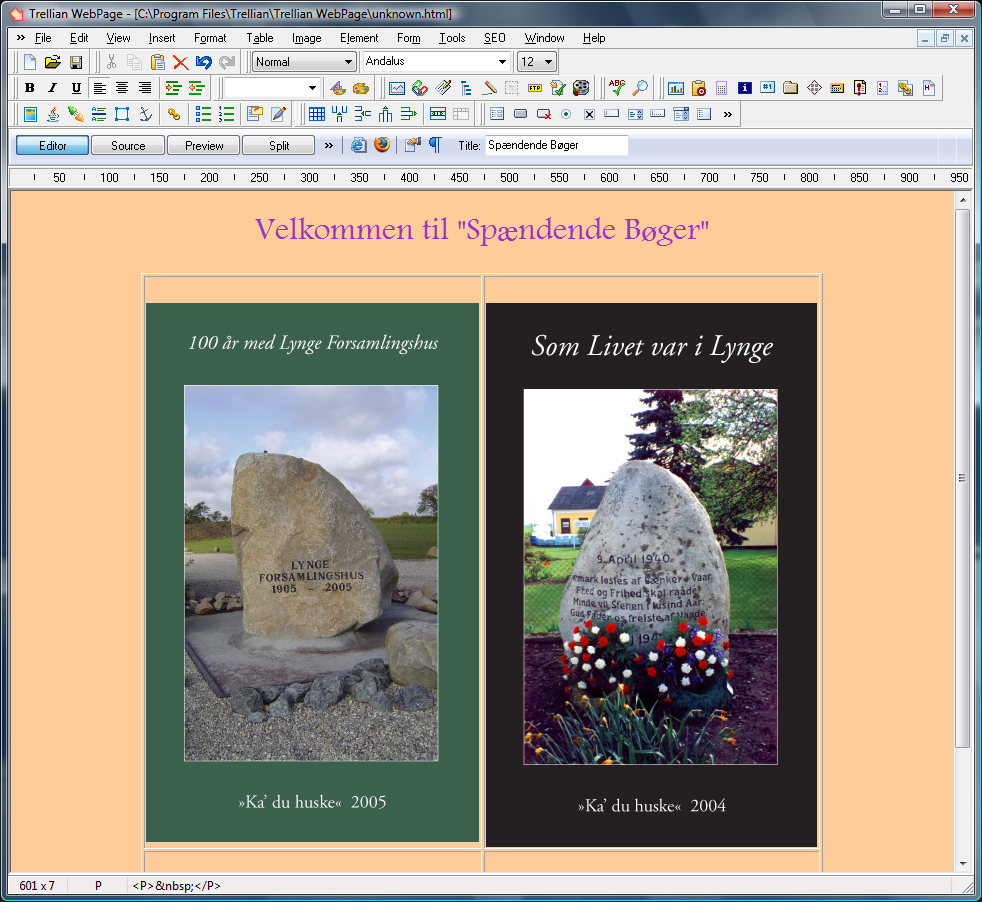Click the Insert Table grid icon
982x902 pixels.
(x=316, y=114)
